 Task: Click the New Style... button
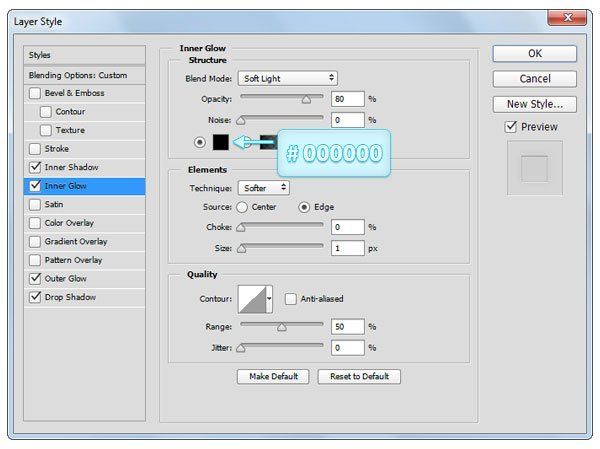pos(535,104)
